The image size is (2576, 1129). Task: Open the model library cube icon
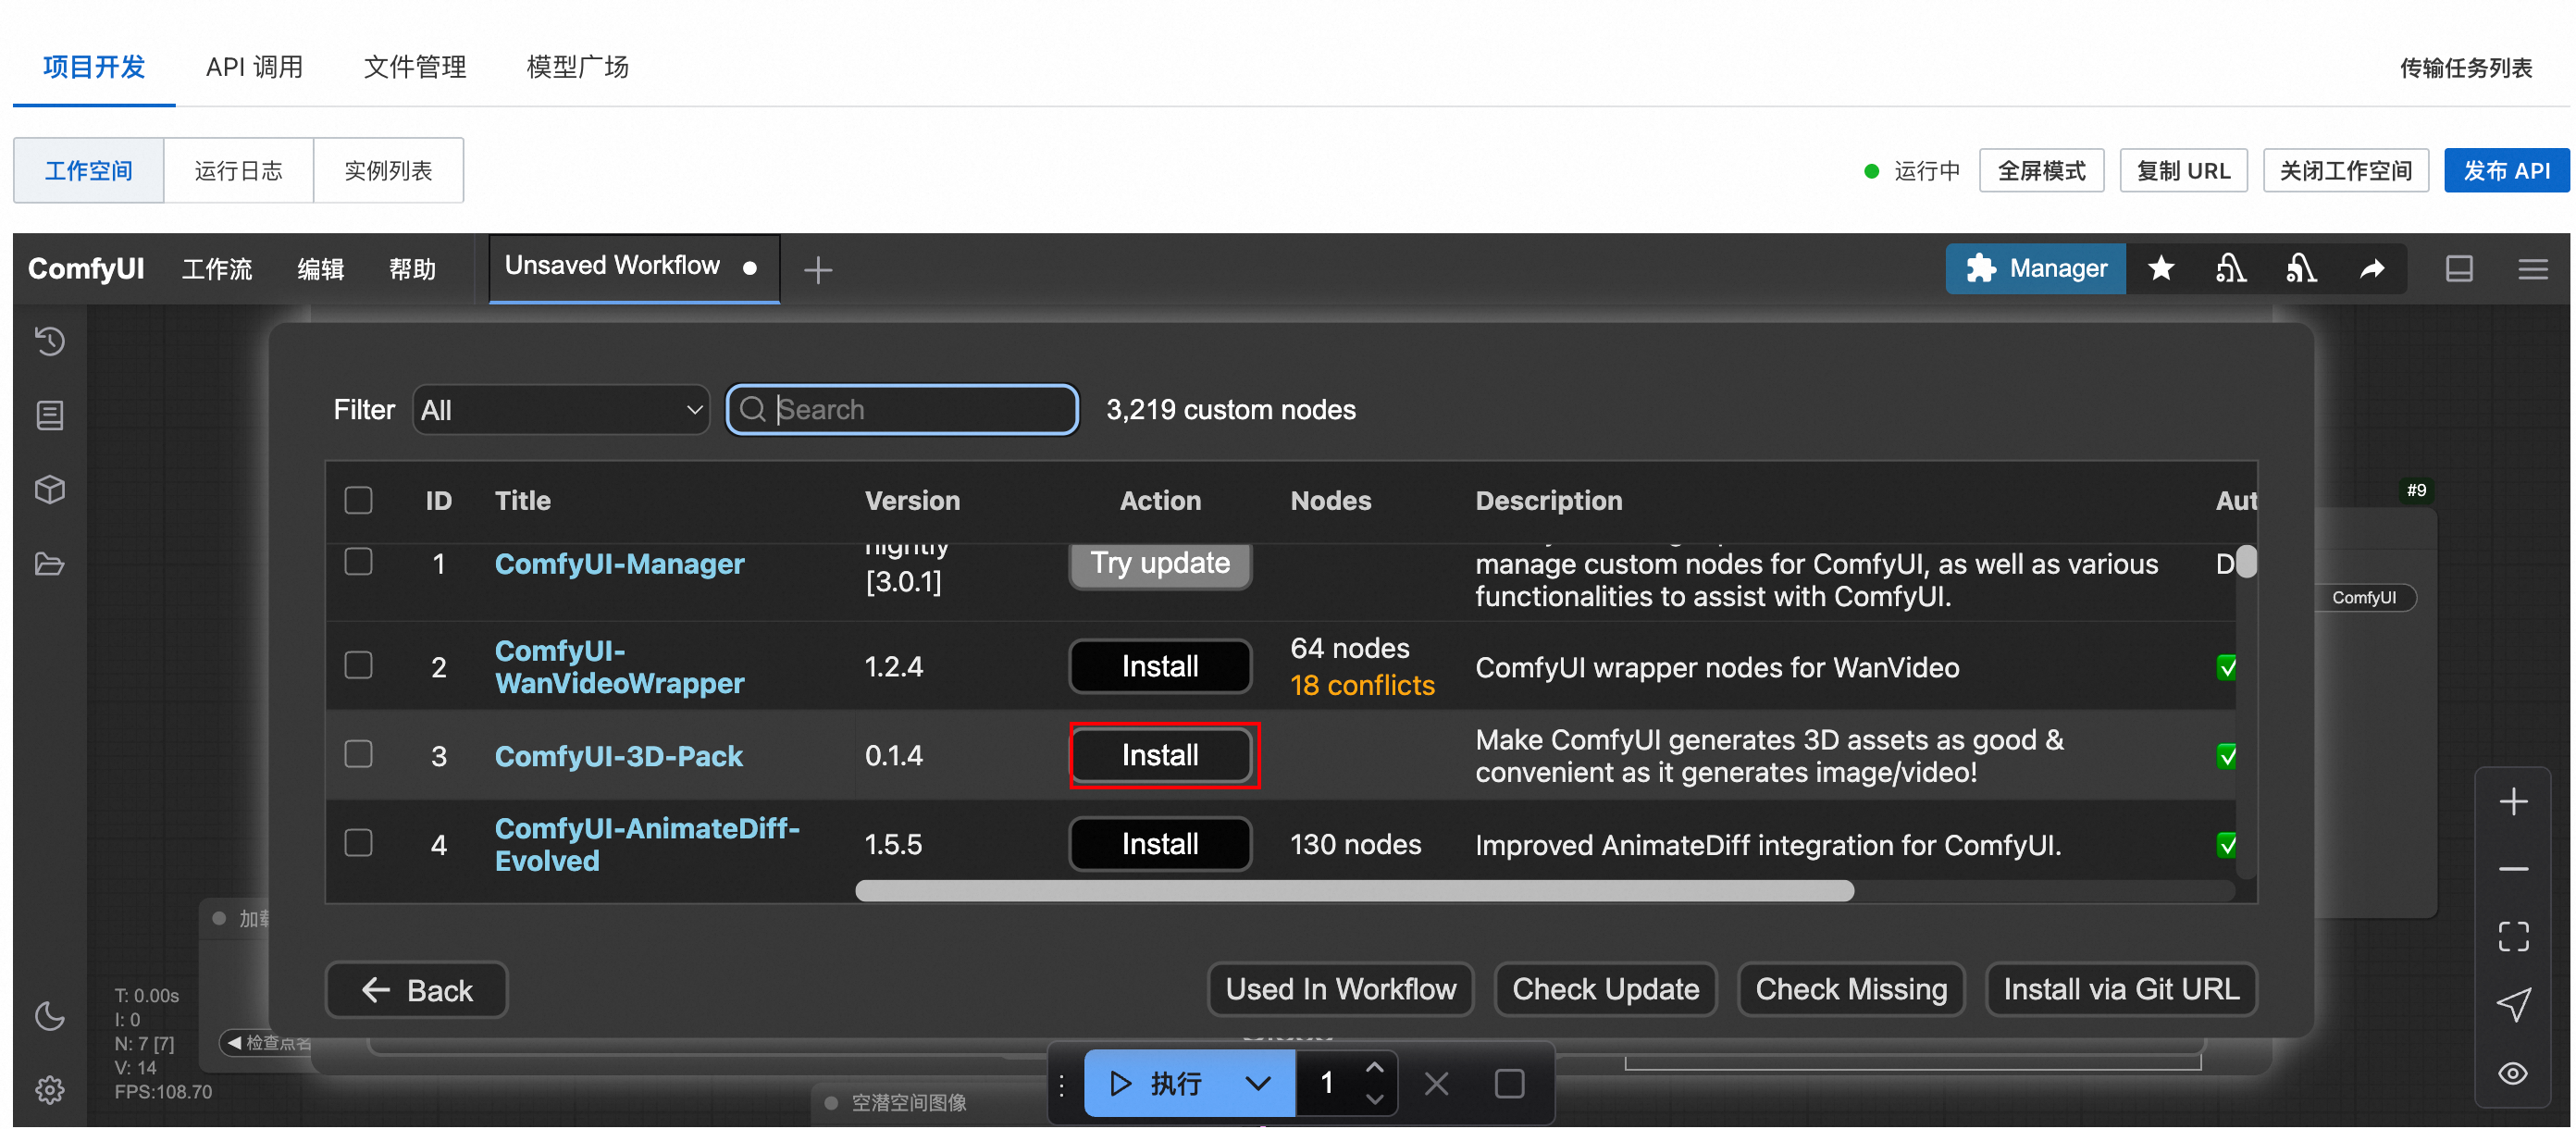(49, 490)
